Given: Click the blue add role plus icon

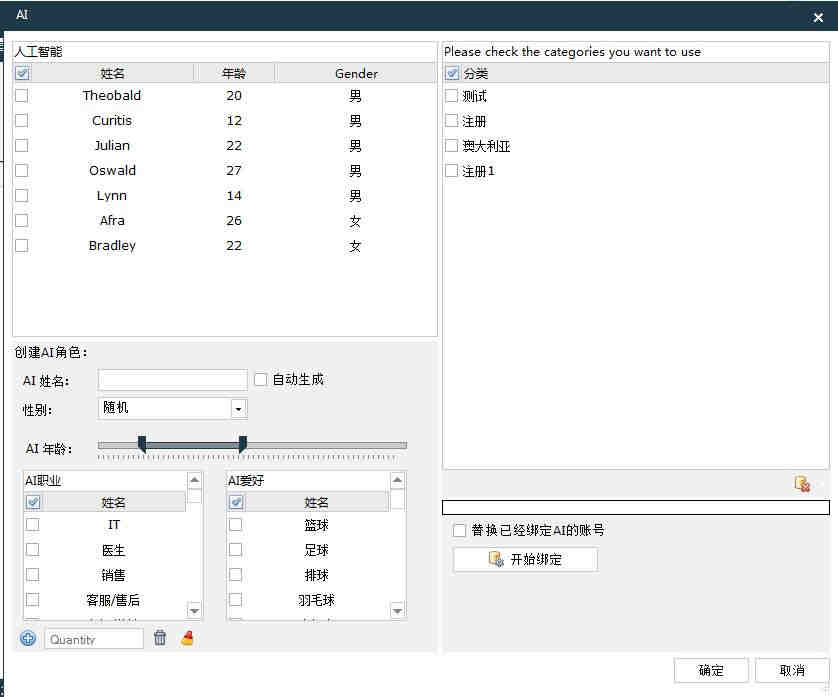Looking at the screenshot, I should click(x=28, y=638).
